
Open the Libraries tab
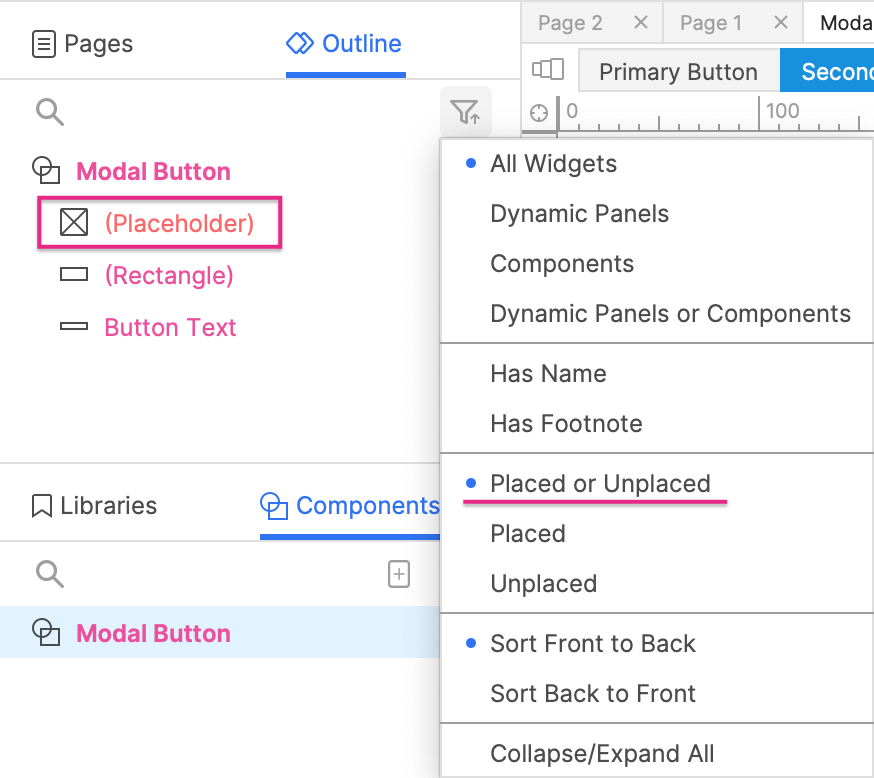(x=94, y=505)
